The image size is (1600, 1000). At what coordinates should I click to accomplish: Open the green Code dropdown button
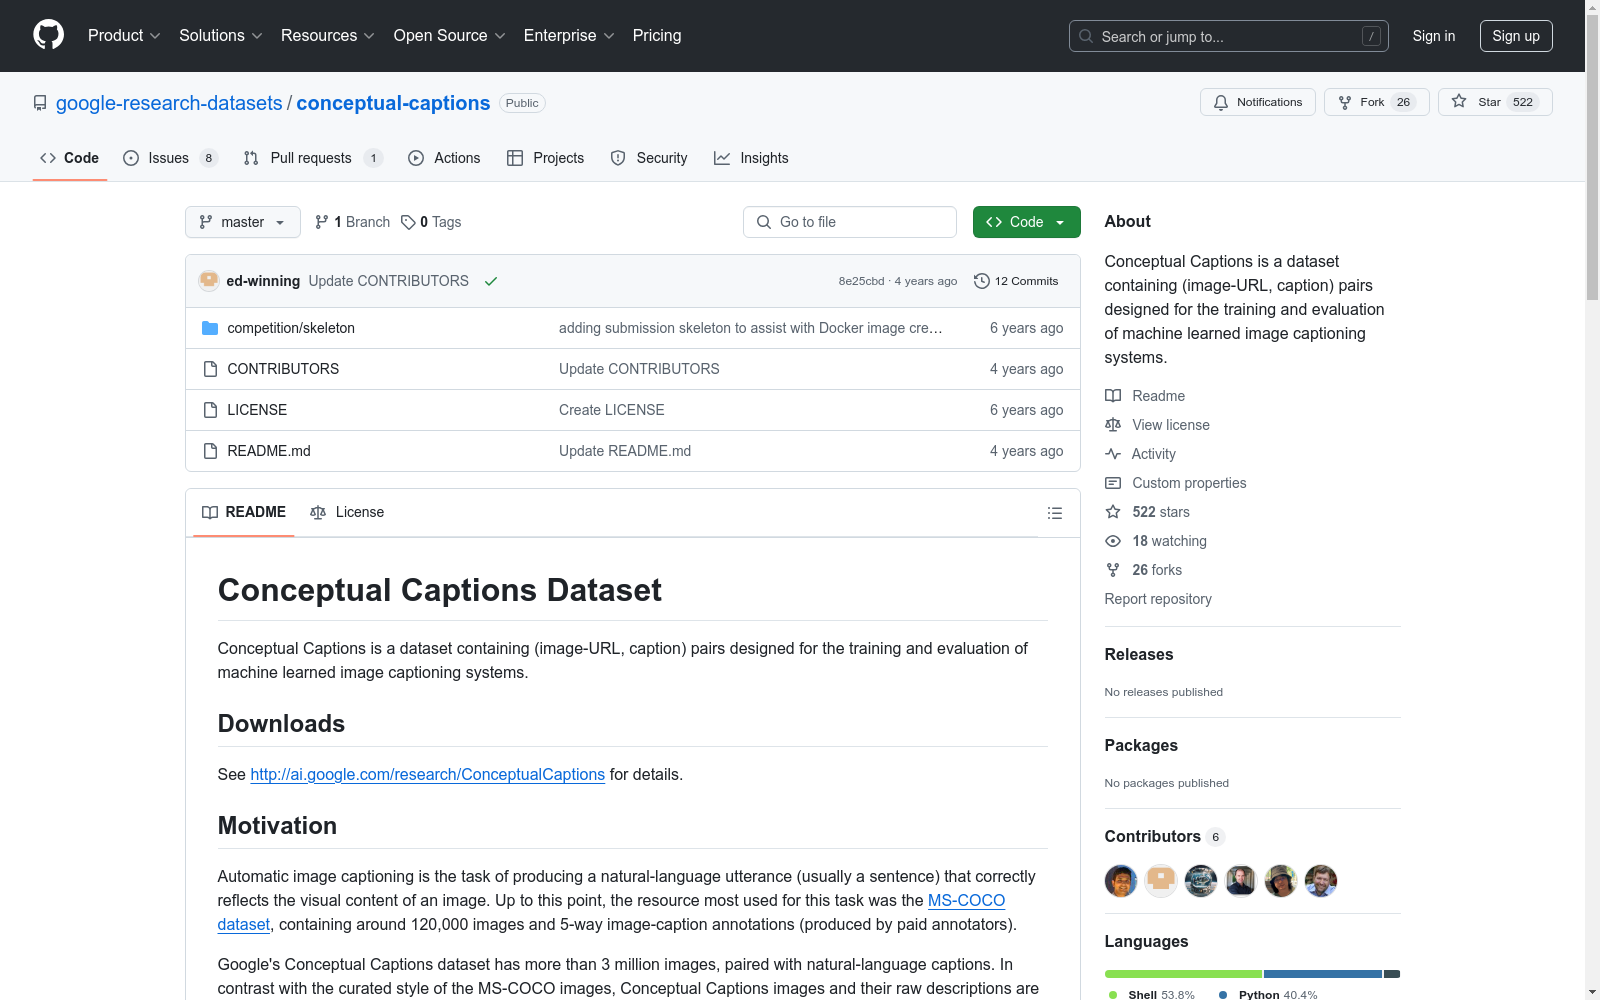tap(1027, 222)
